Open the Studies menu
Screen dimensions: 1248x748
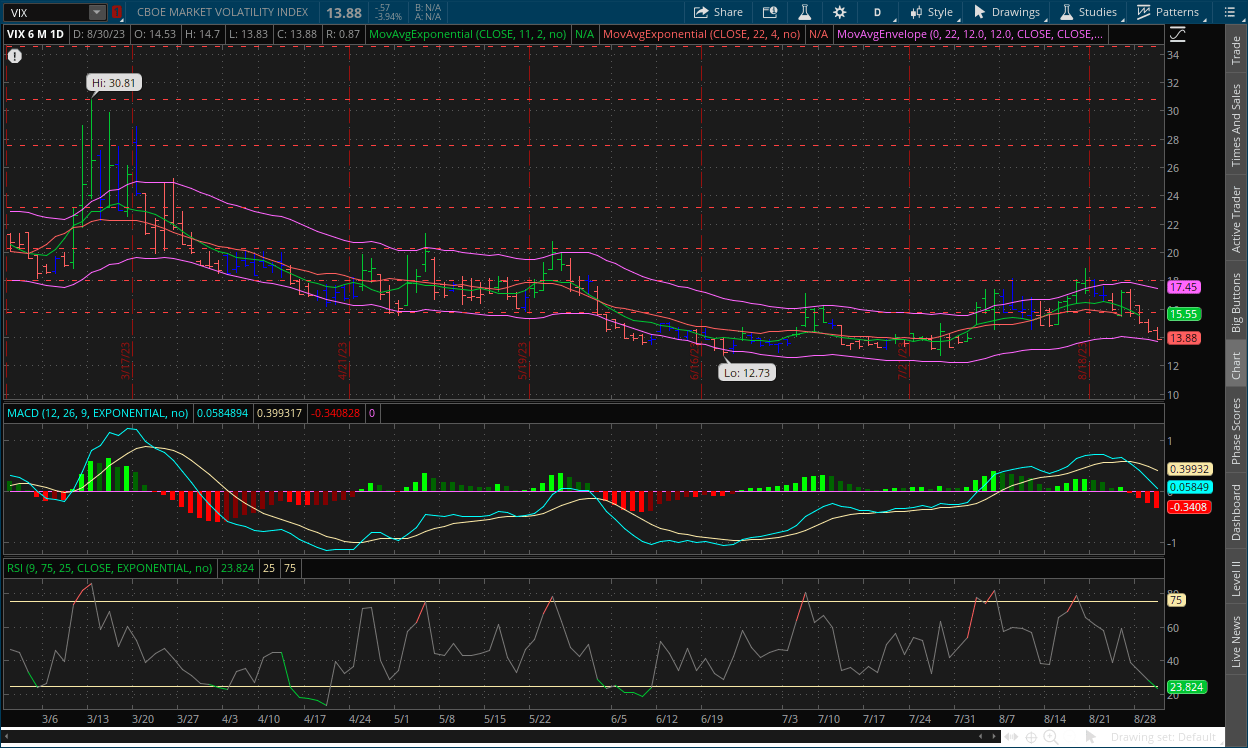pyautogui.click(x=1088, y=12)
